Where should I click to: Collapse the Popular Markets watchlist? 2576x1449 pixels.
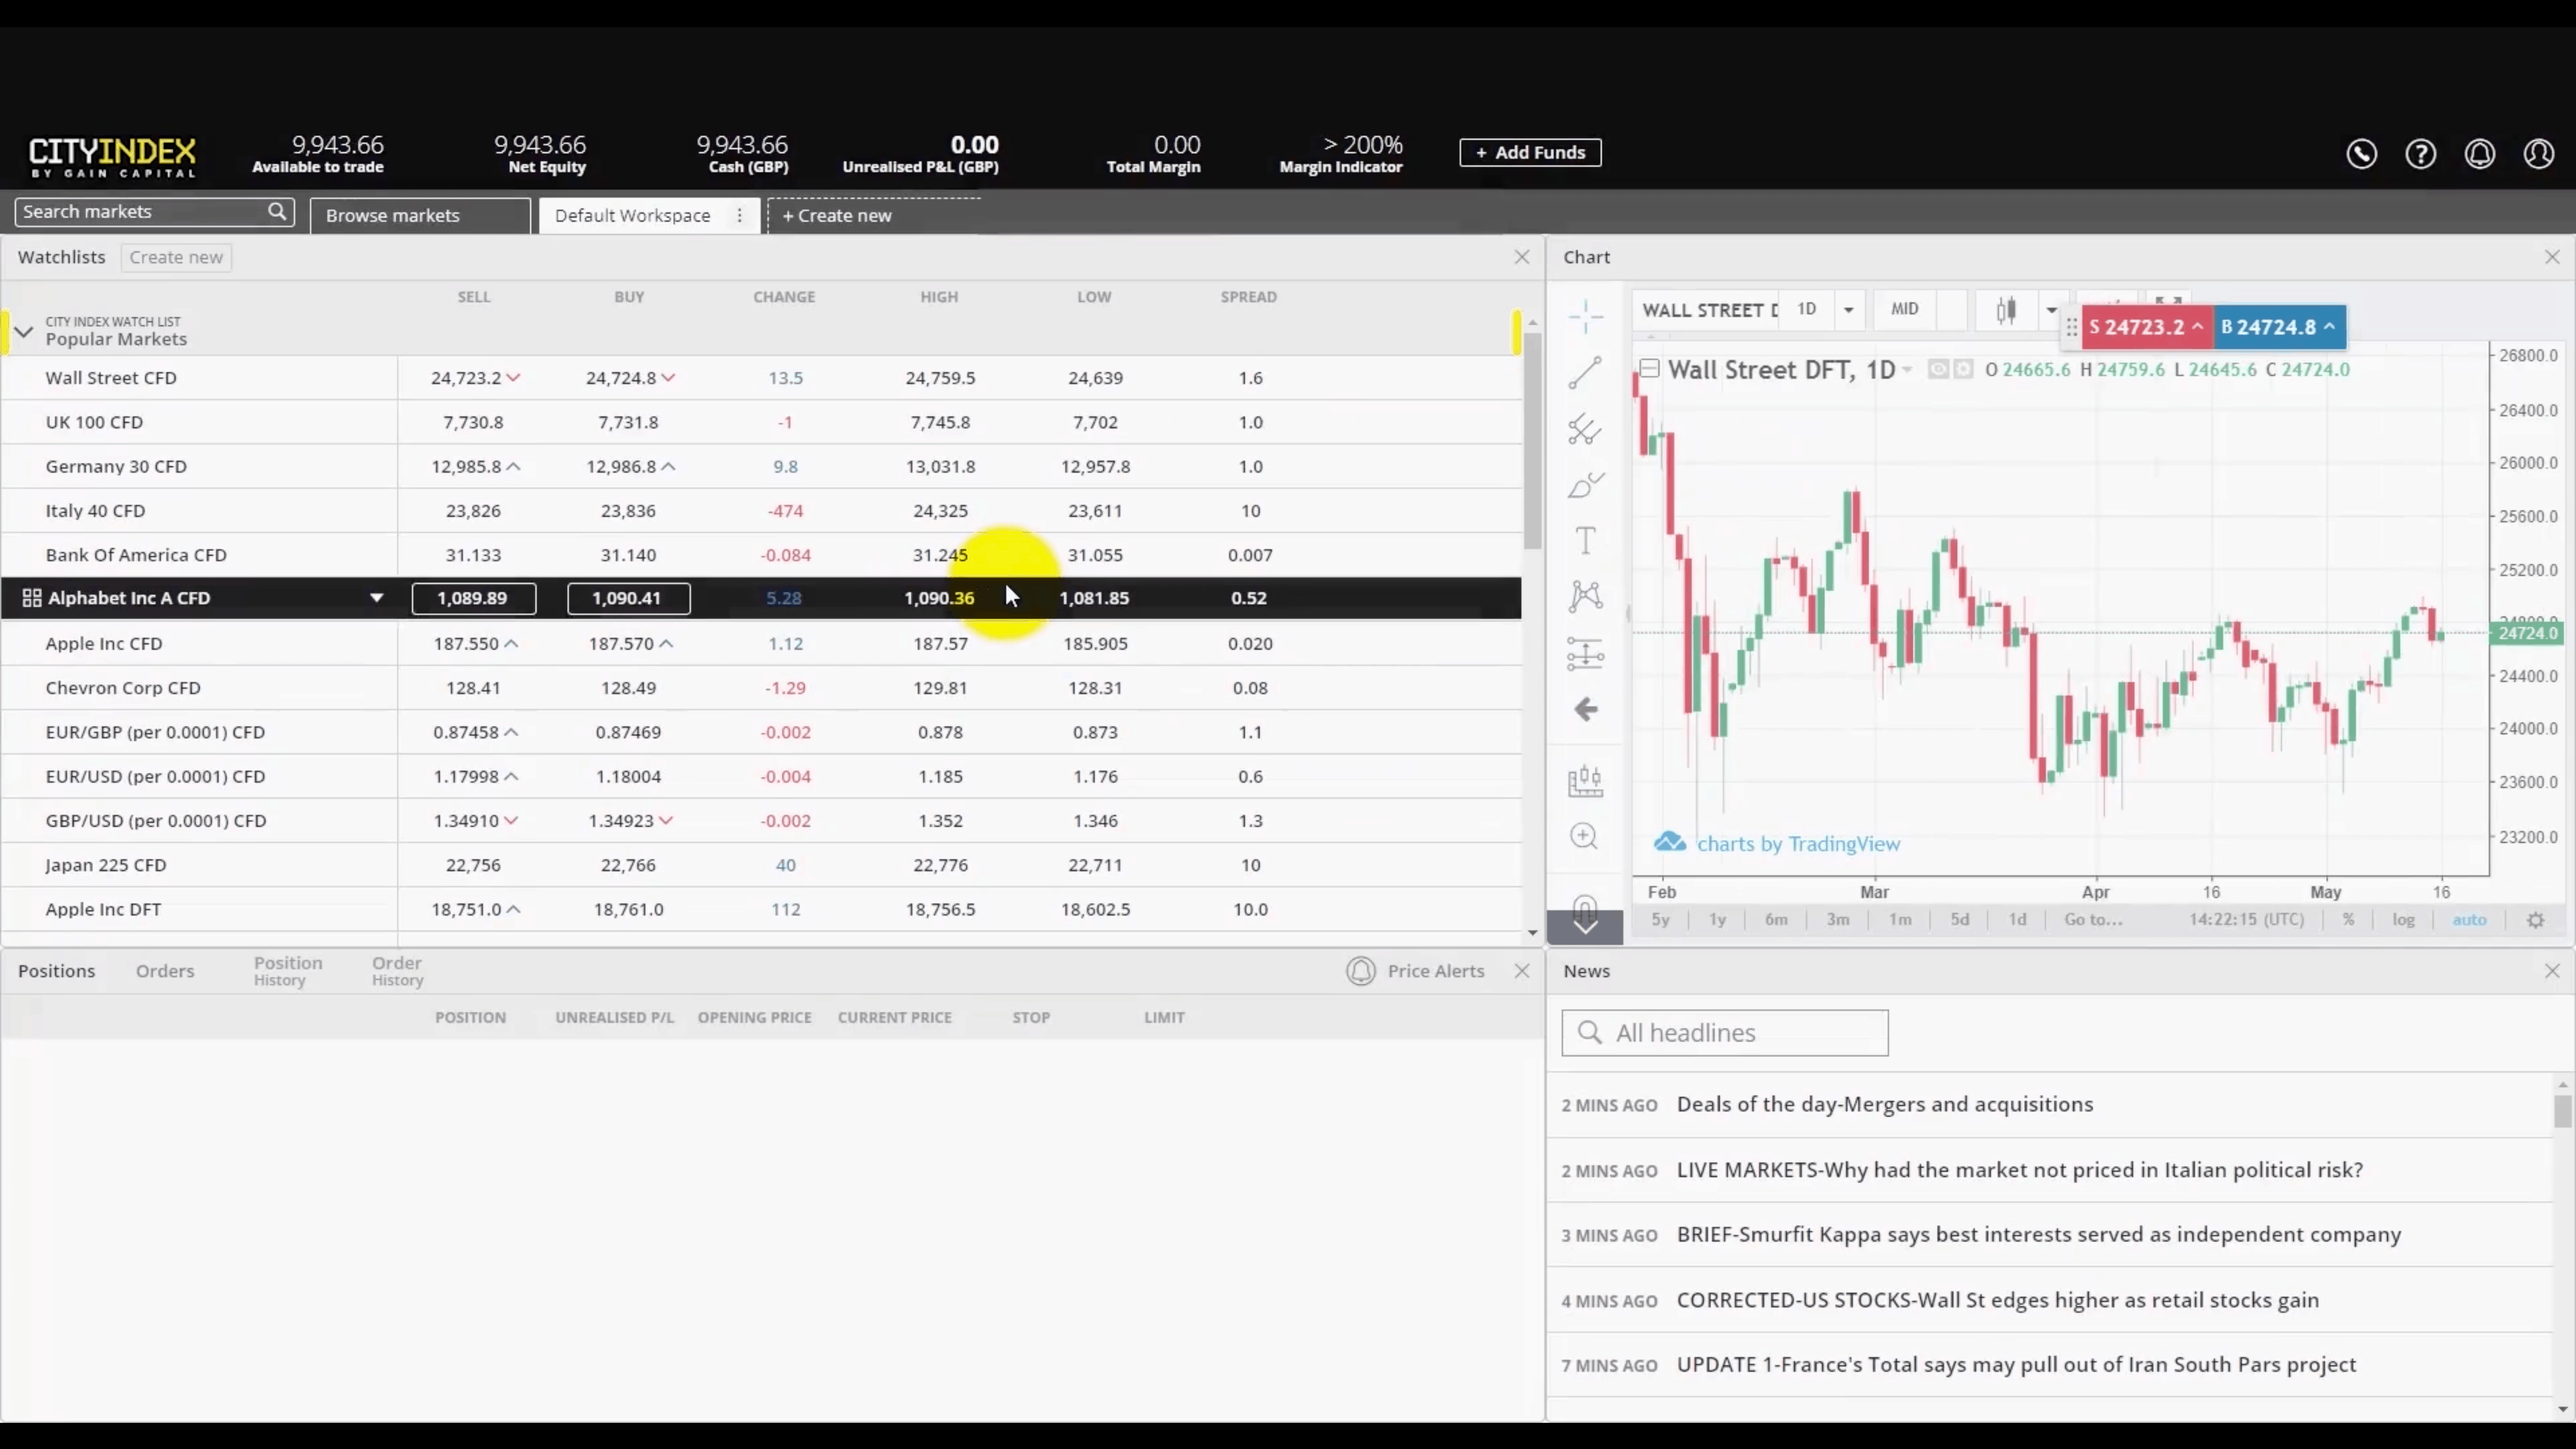pyautogui.click(x=24, y=331)
